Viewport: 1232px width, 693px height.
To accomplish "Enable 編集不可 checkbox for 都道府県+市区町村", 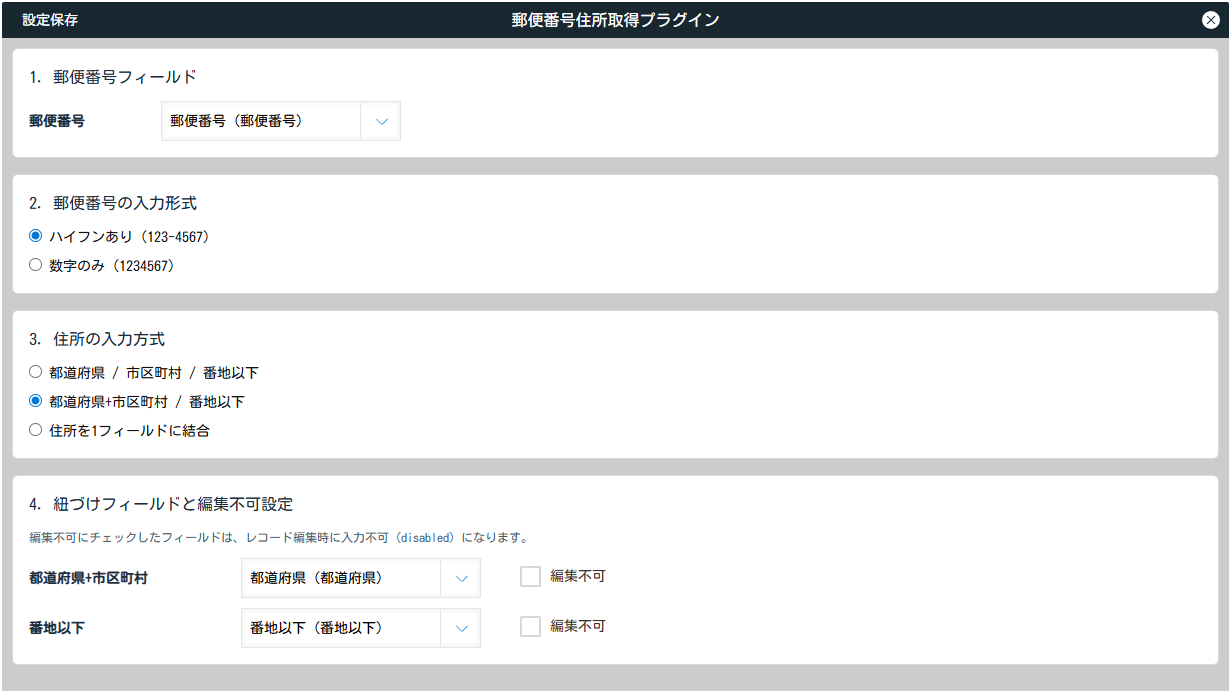I will [530, 577].
